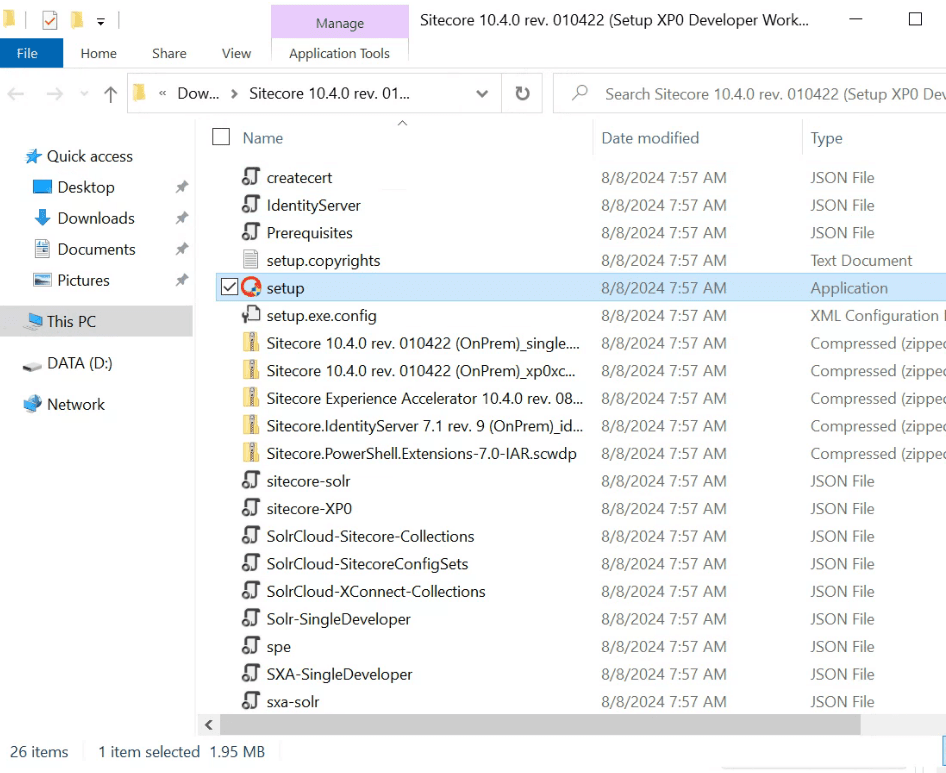Click the sitecore-solr JSON file icon

[251, 480]
